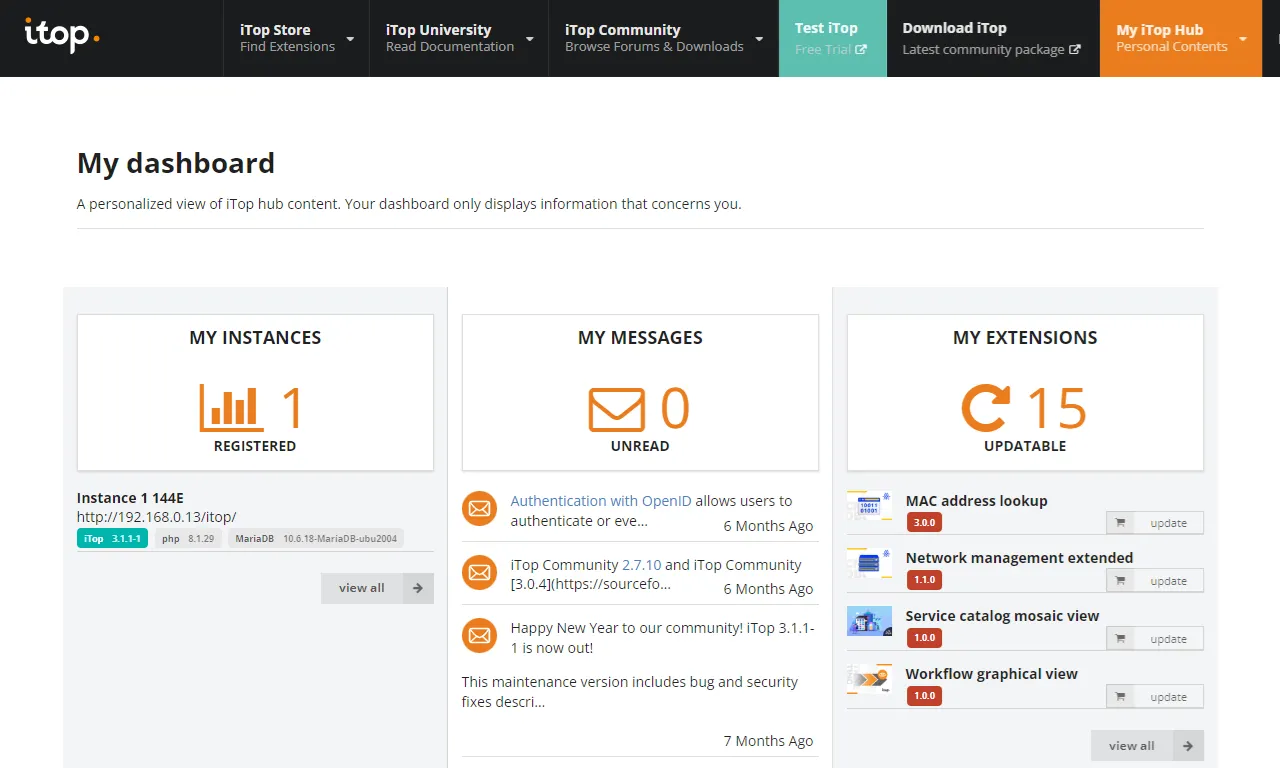Open Service catalog mosaic view extension

pyautogui.click(x=1002, y=616)
